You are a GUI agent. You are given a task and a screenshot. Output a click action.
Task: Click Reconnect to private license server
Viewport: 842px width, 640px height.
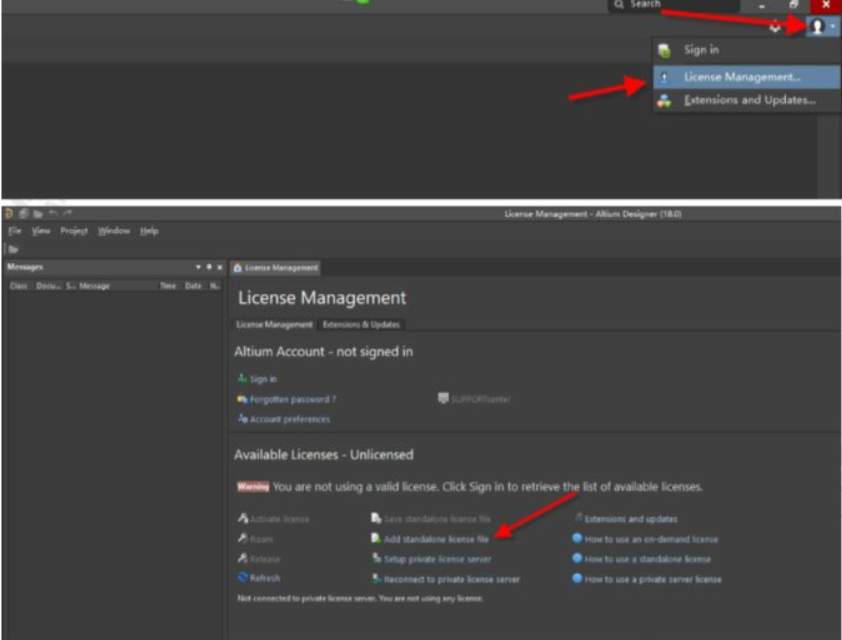click(452, 579)
